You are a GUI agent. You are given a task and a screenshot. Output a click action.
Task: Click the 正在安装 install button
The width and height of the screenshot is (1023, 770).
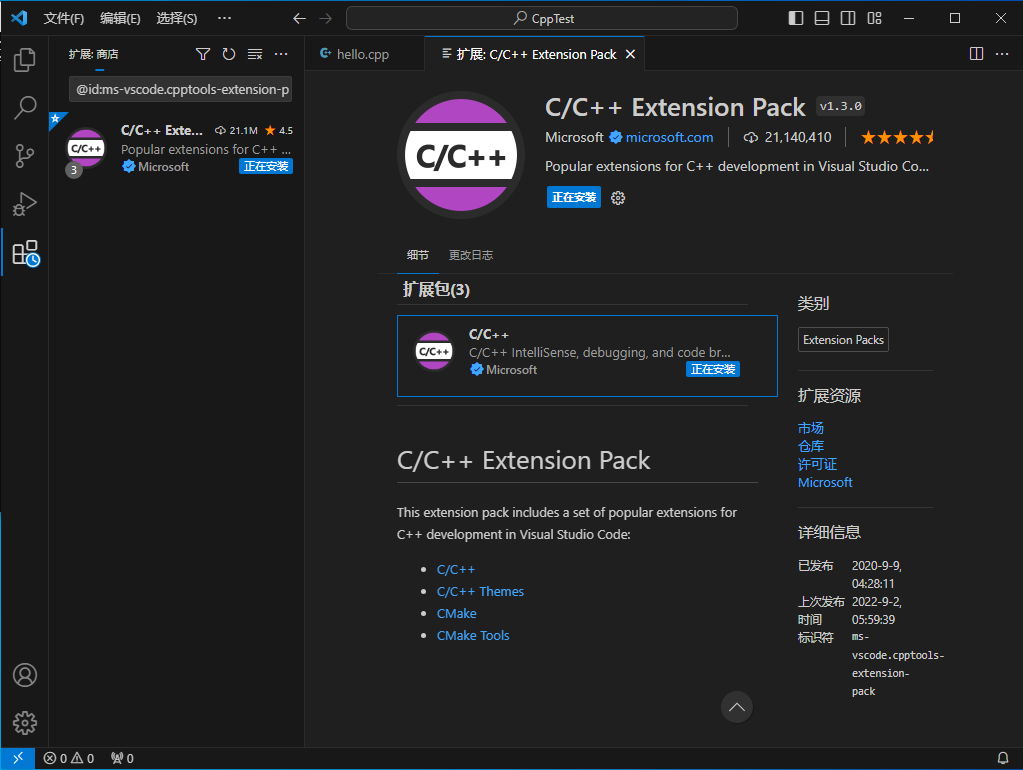pos(573,197)
